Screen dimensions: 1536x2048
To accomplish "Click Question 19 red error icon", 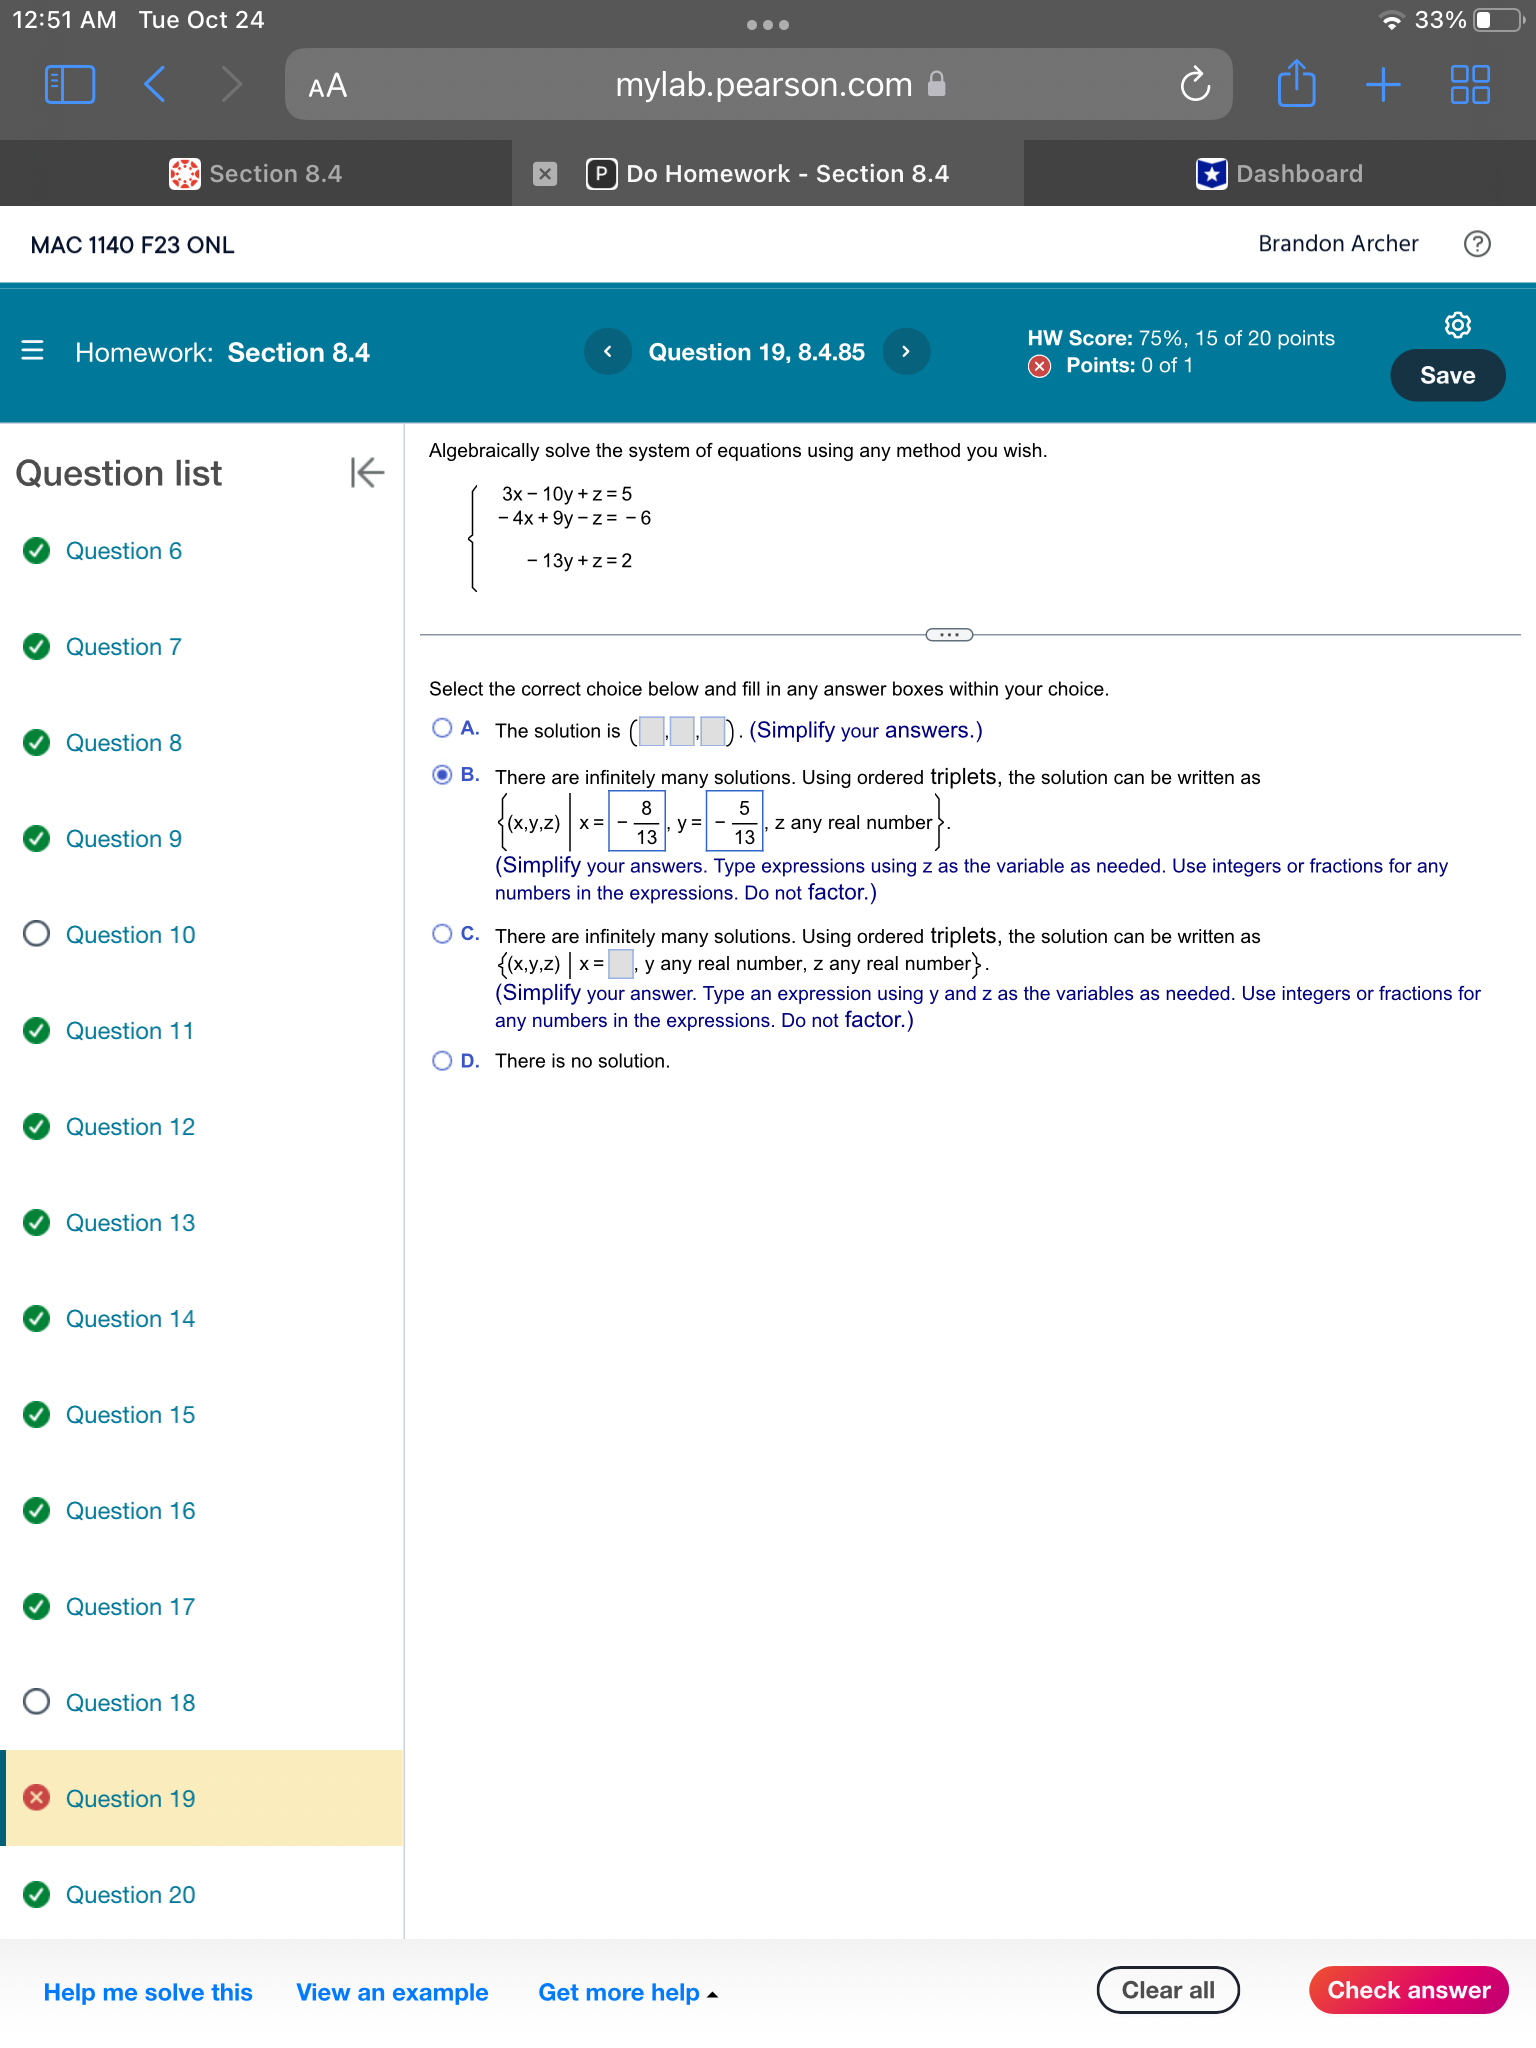I will click(x=37, y=1798).
